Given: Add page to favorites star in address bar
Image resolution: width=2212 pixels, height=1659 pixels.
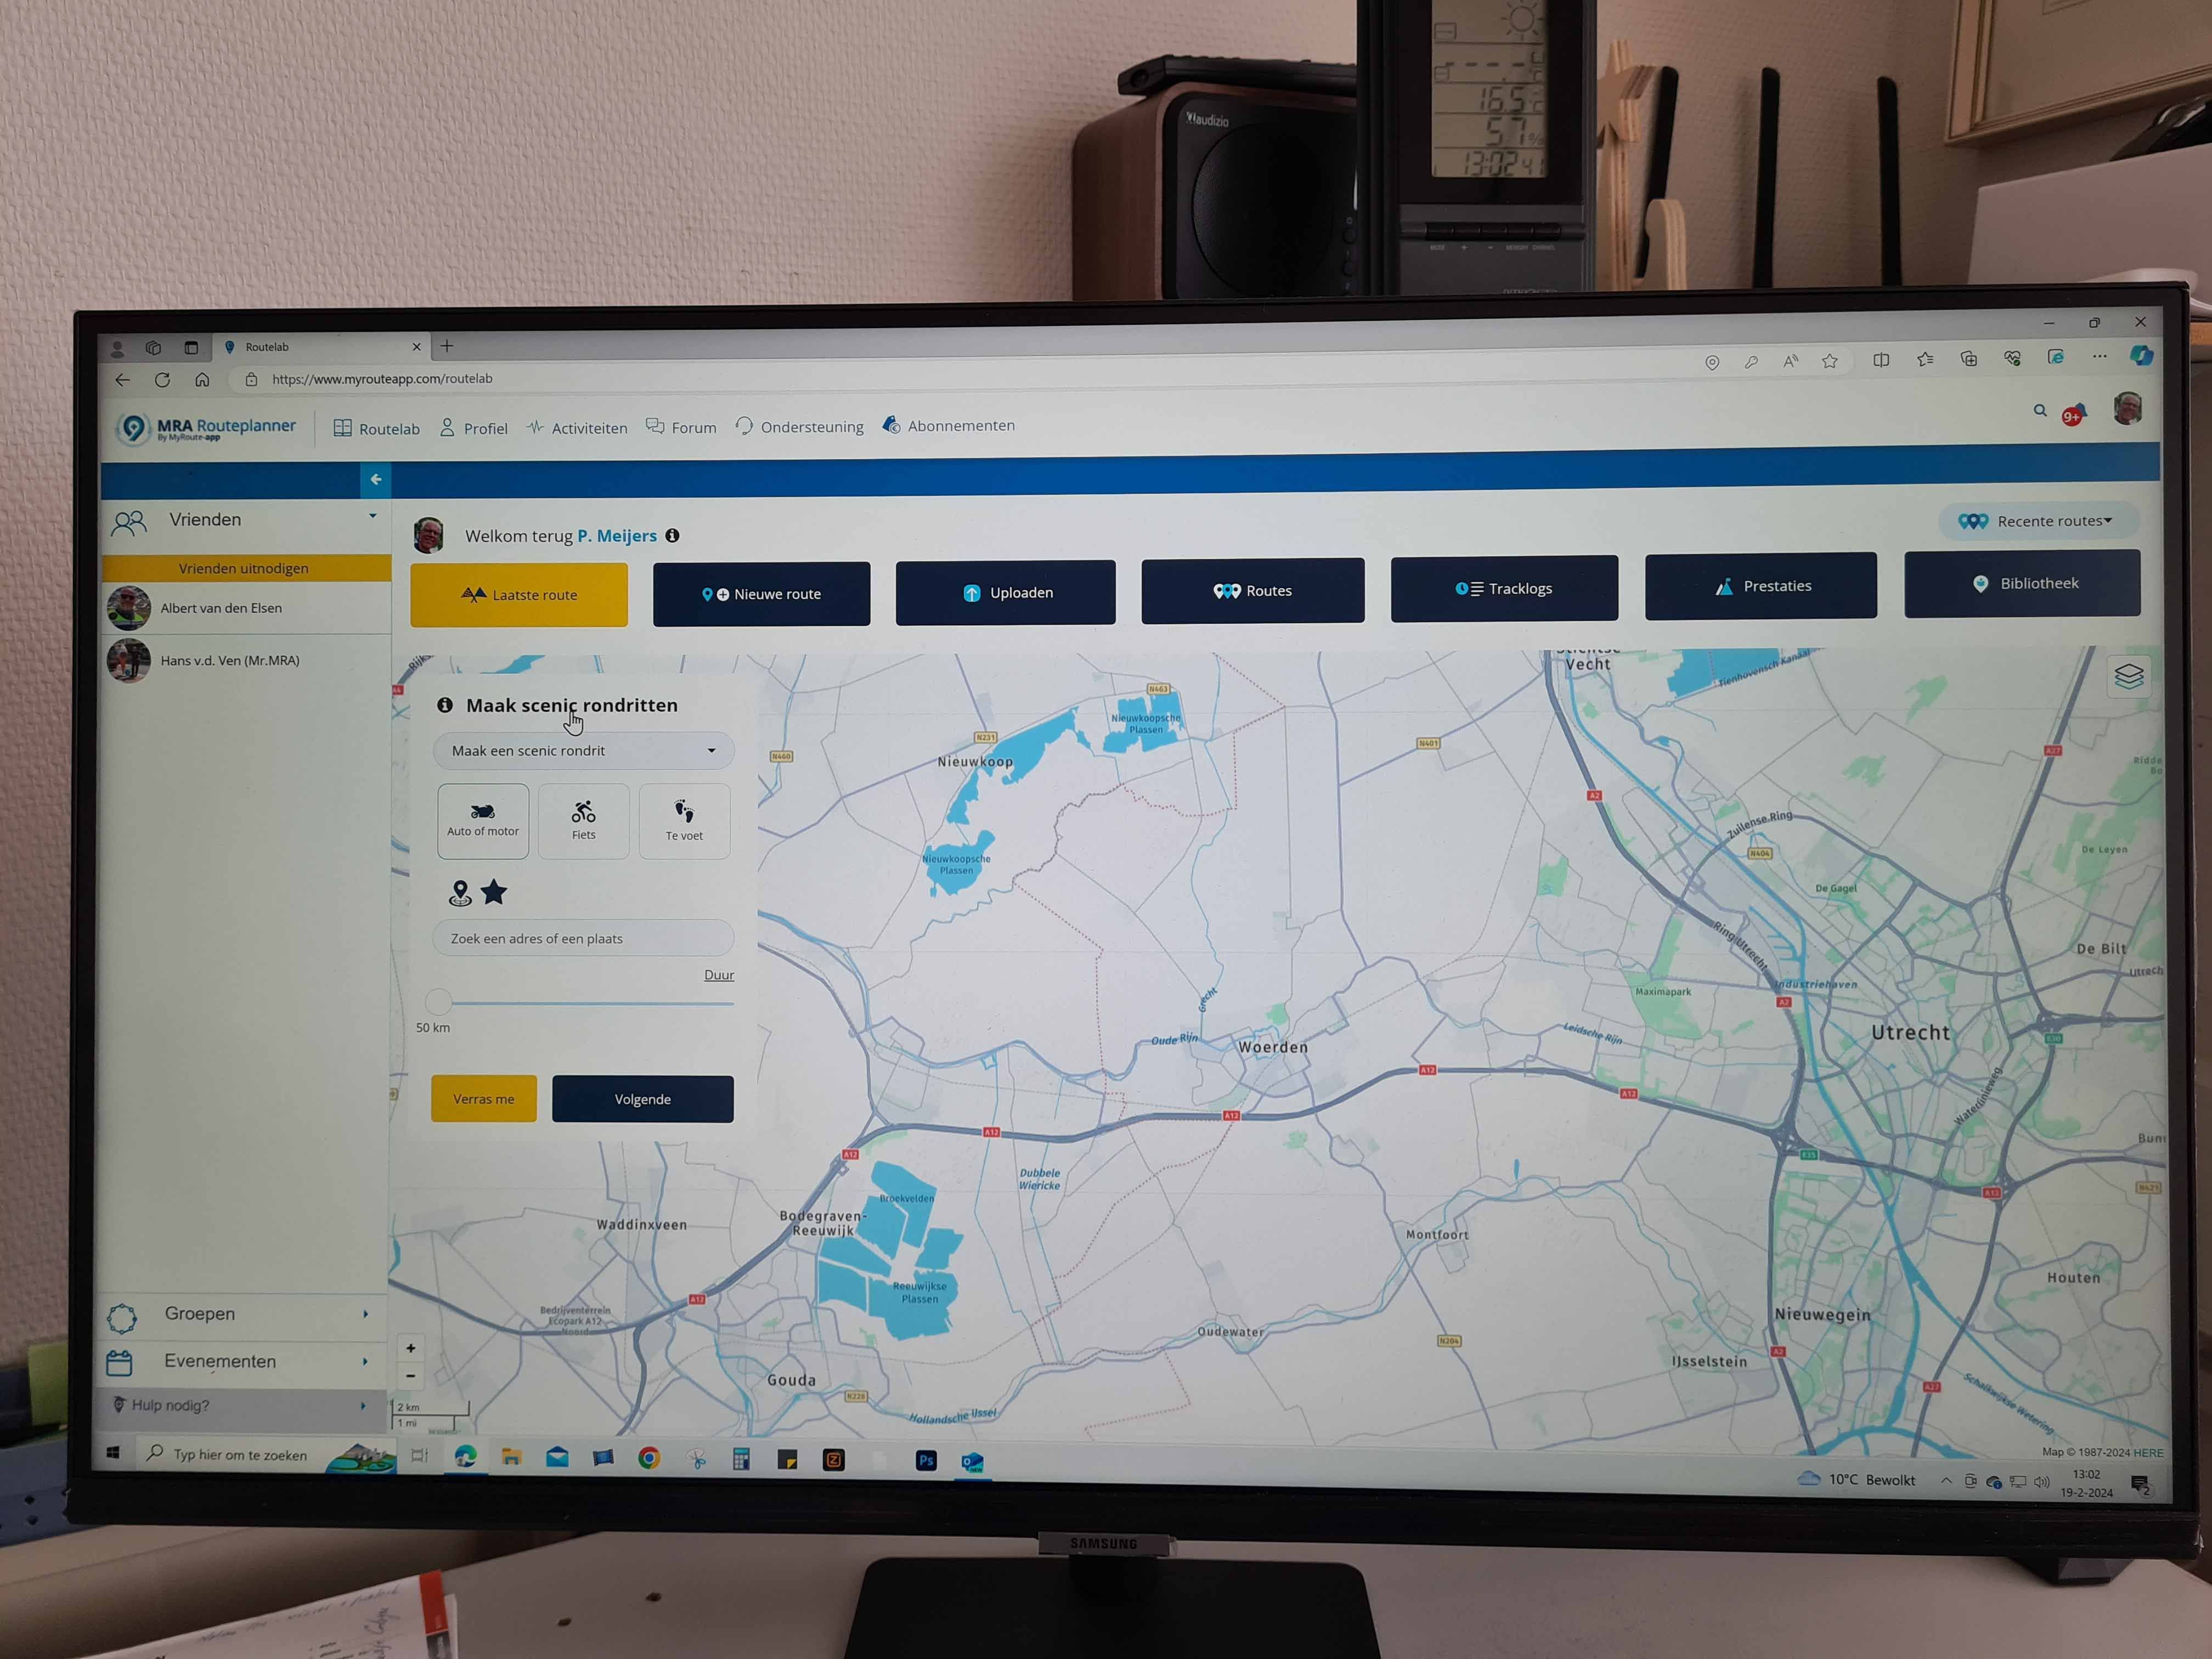Looking at the screenshot, I should tap(1829, 361).
